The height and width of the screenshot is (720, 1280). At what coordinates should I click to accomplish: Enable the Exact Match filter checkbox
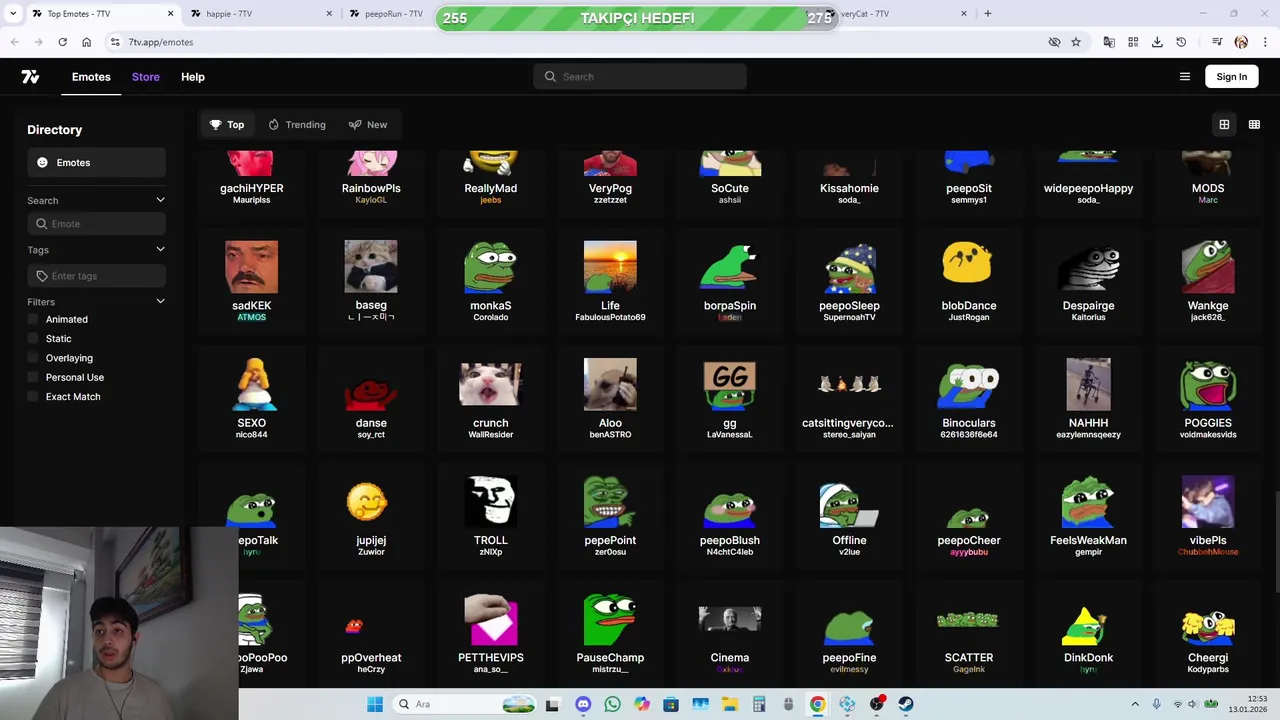(x=33, y=397)
